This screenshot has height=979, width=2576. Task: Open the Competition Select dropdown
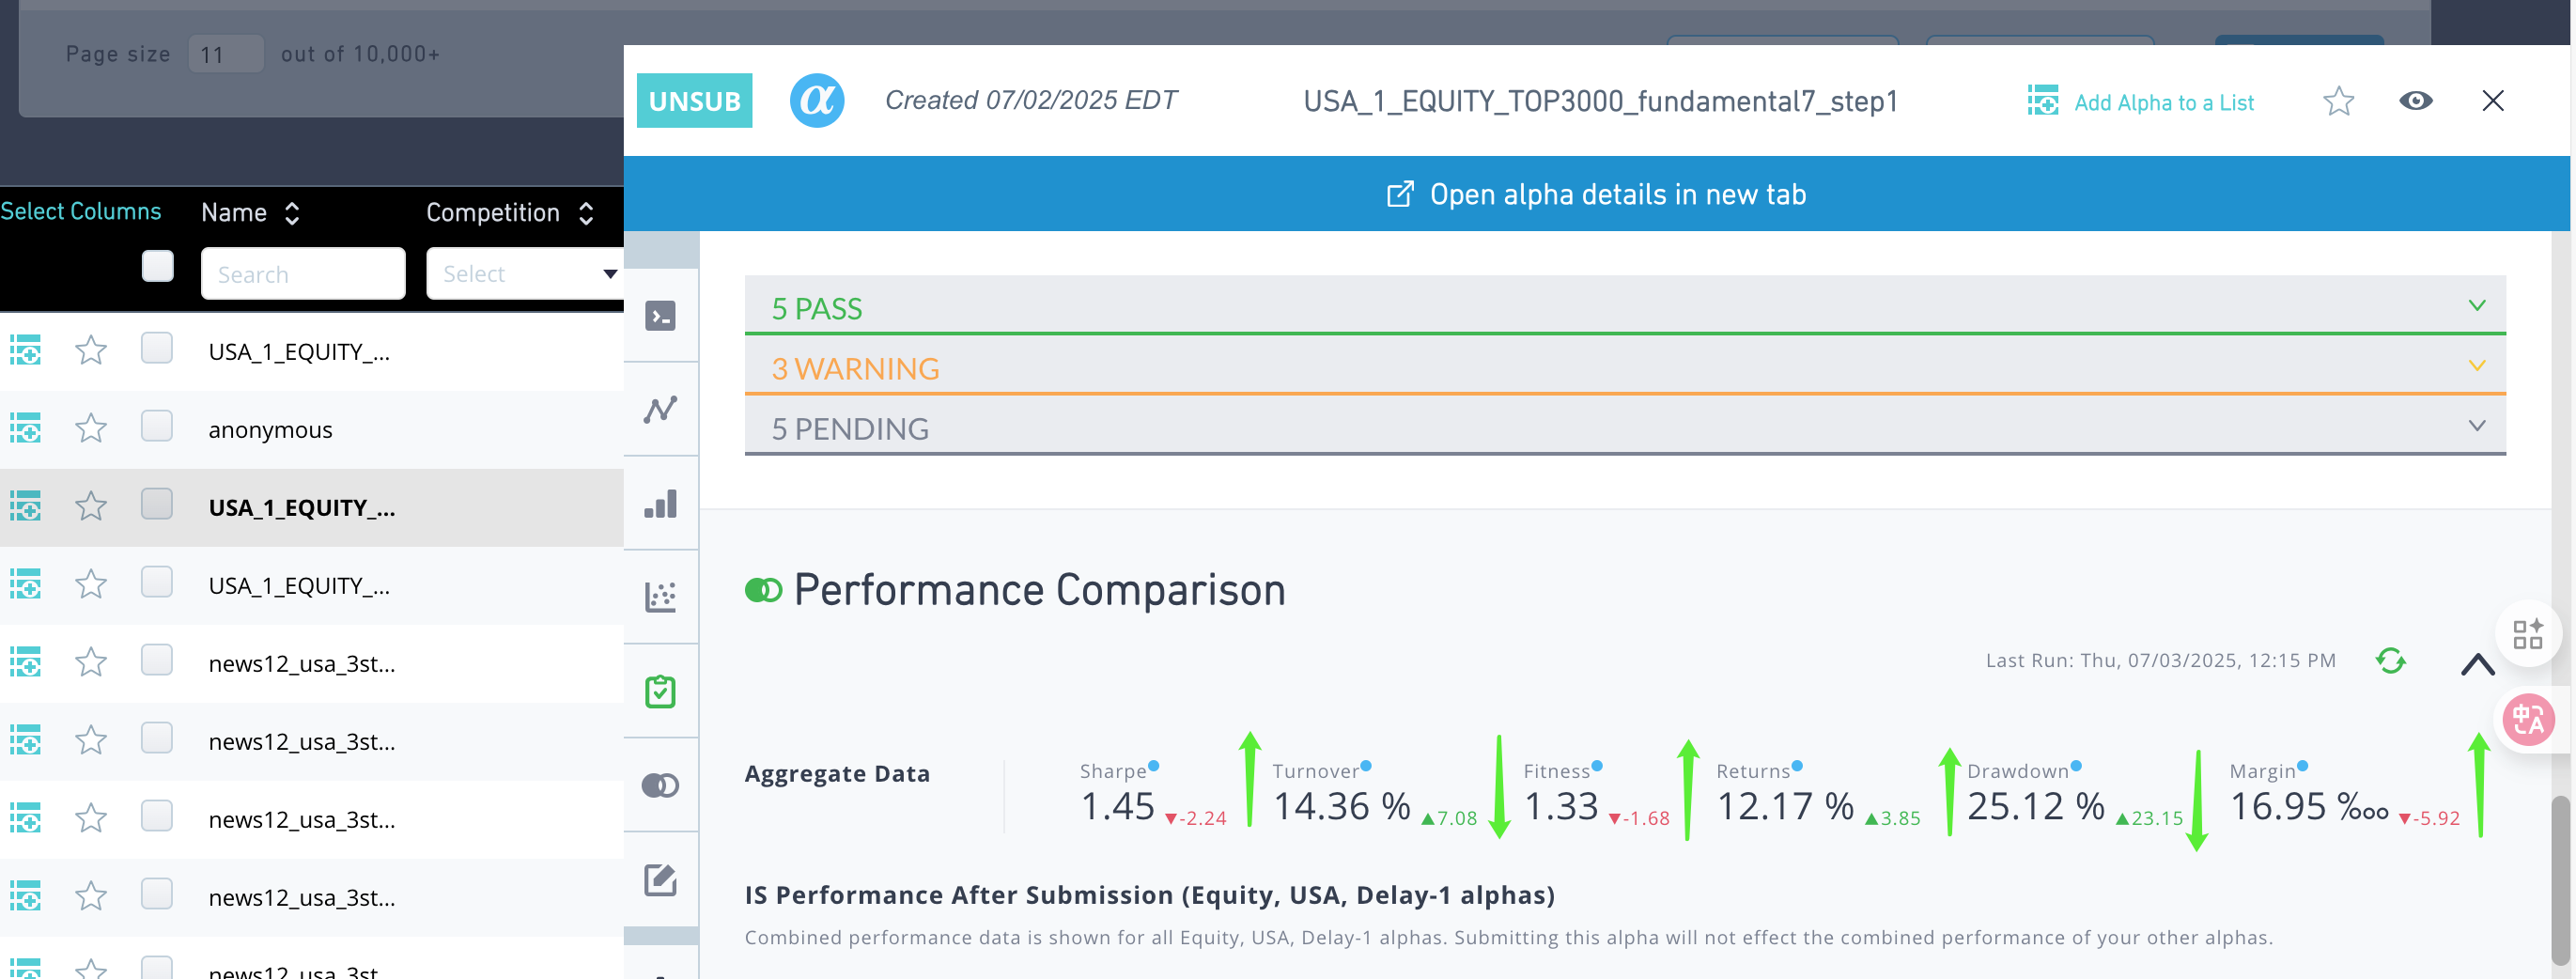[x=524, y=274]
